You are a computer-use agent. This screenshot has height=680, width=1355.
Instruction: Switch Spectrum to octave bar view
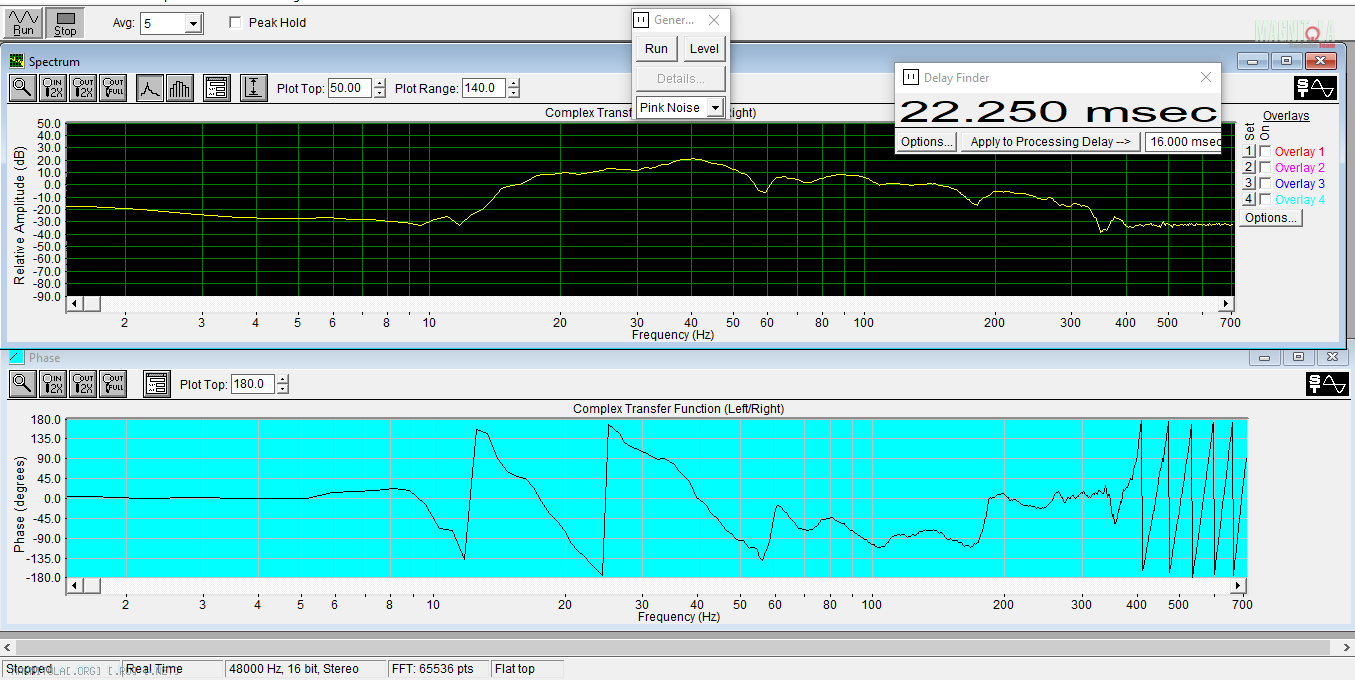tap(179, 88)
